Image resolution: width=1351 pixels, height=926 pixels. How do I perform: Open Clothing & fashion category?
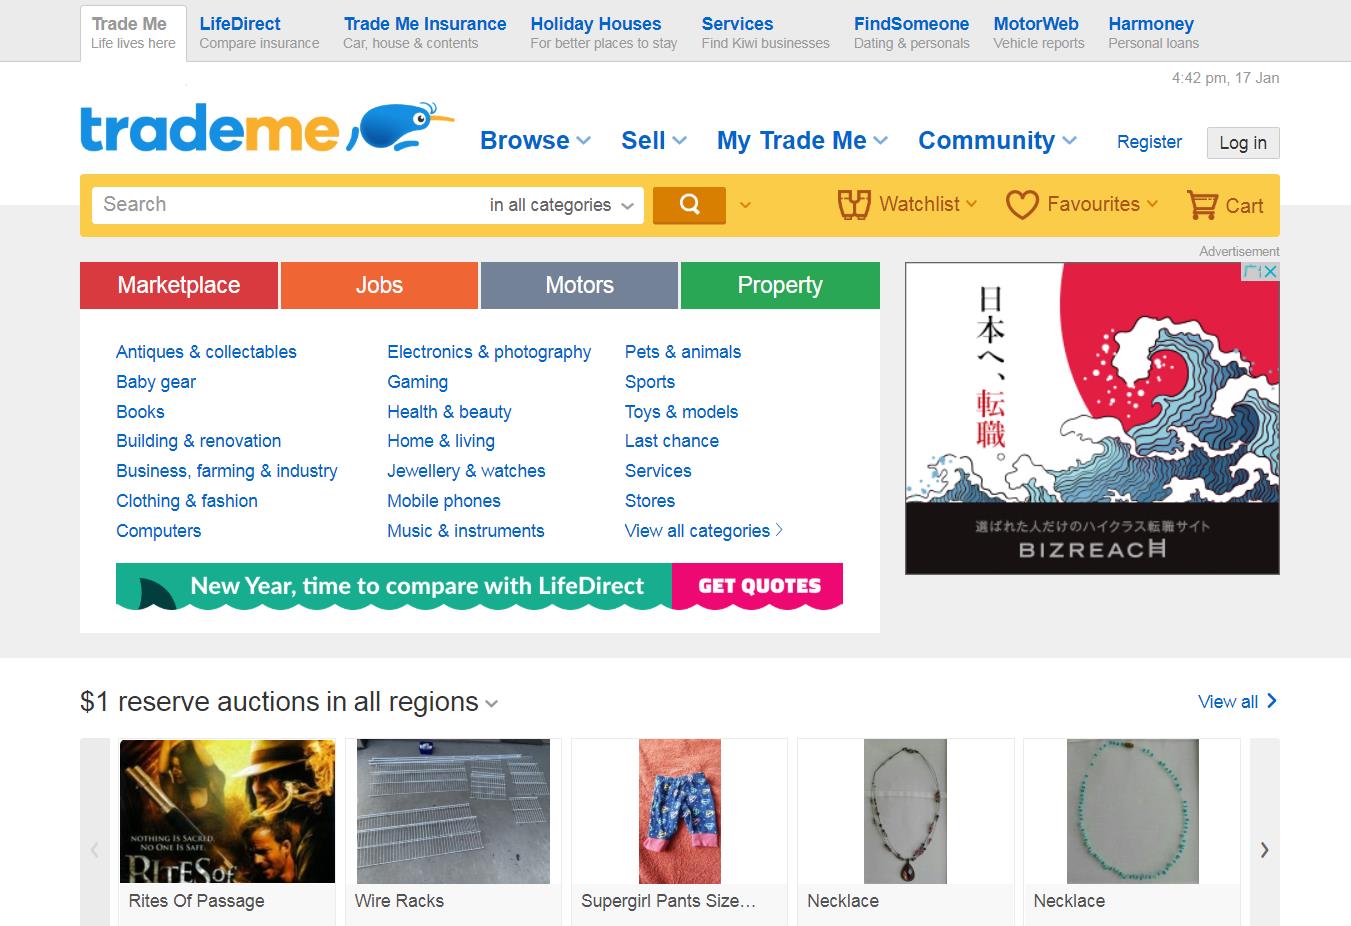point(187,501)
